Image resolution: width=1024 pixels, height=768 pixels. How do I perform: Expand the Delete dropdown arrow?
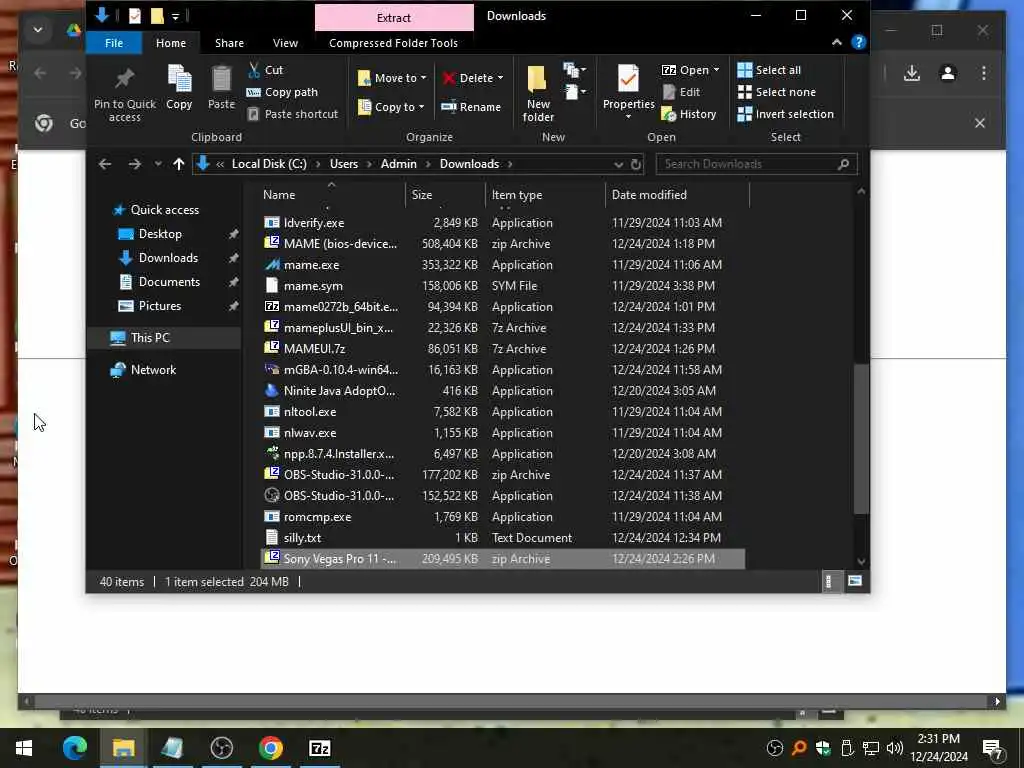click(x=501, y=78)
